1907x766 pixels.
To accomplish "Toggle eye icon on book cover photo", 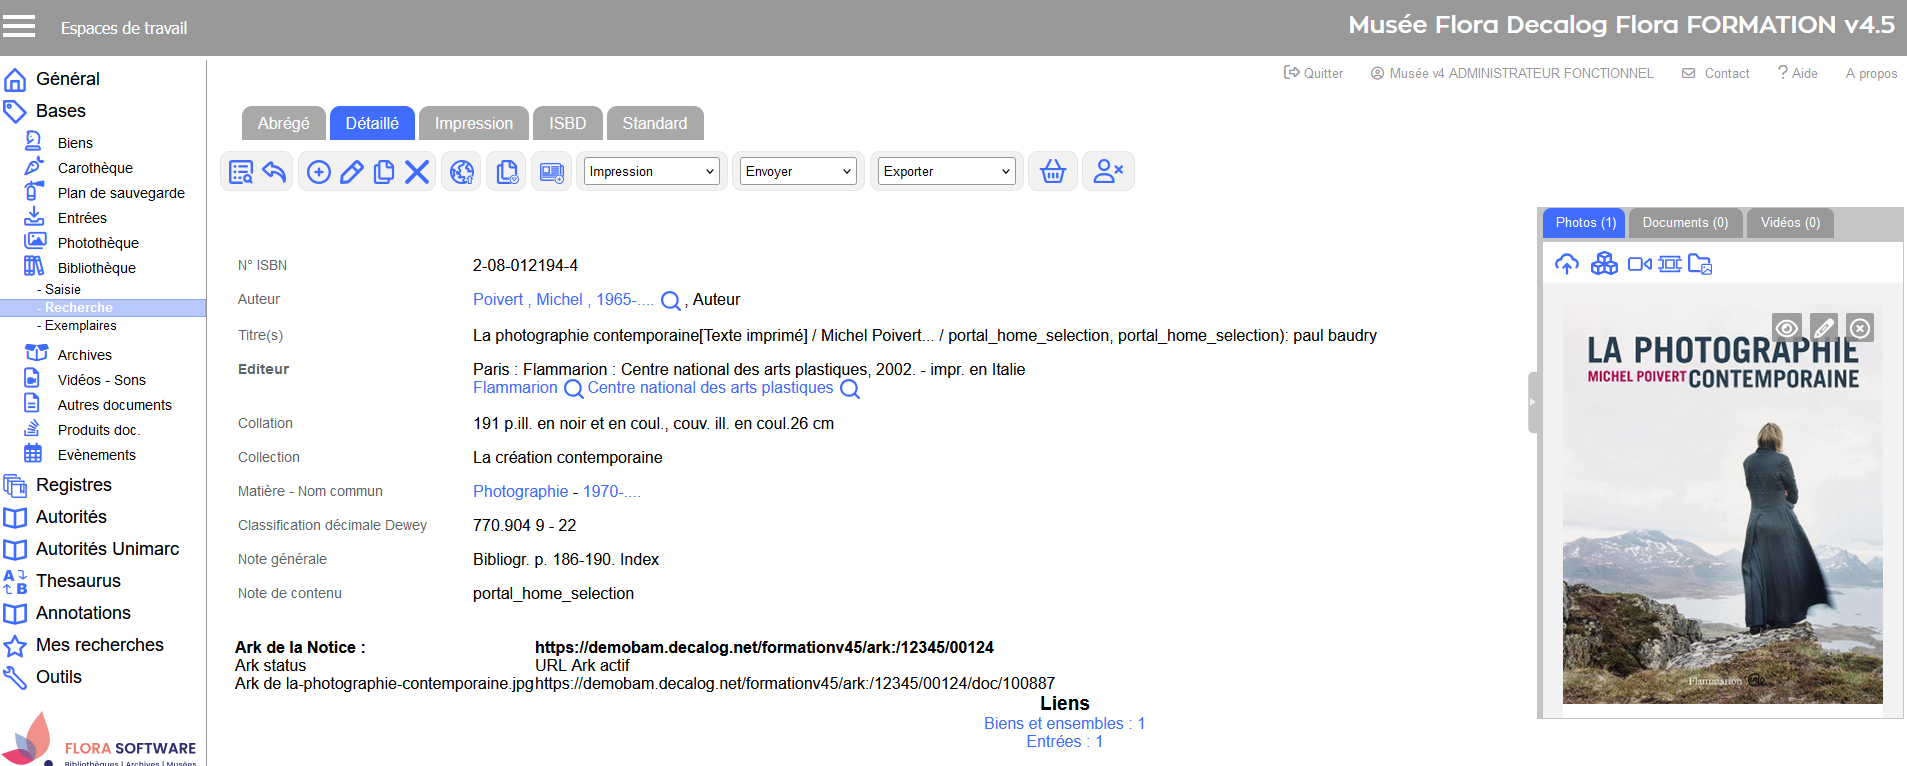I will [x=1786, y=328].
